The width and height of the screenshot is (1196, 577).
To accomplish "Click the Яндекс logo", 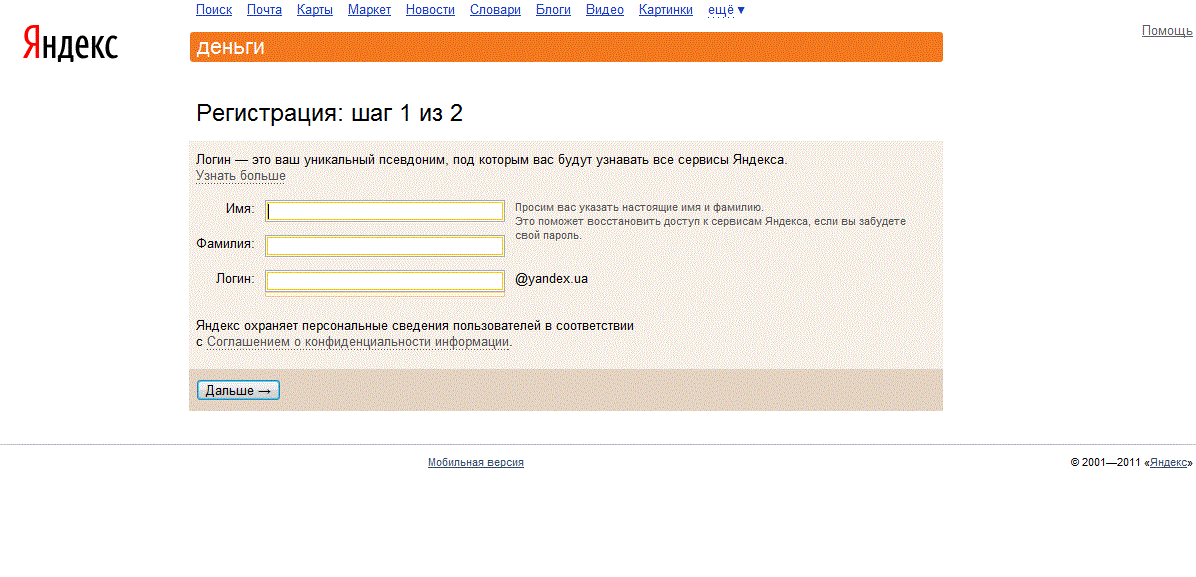I will click(x=70, y=44).
